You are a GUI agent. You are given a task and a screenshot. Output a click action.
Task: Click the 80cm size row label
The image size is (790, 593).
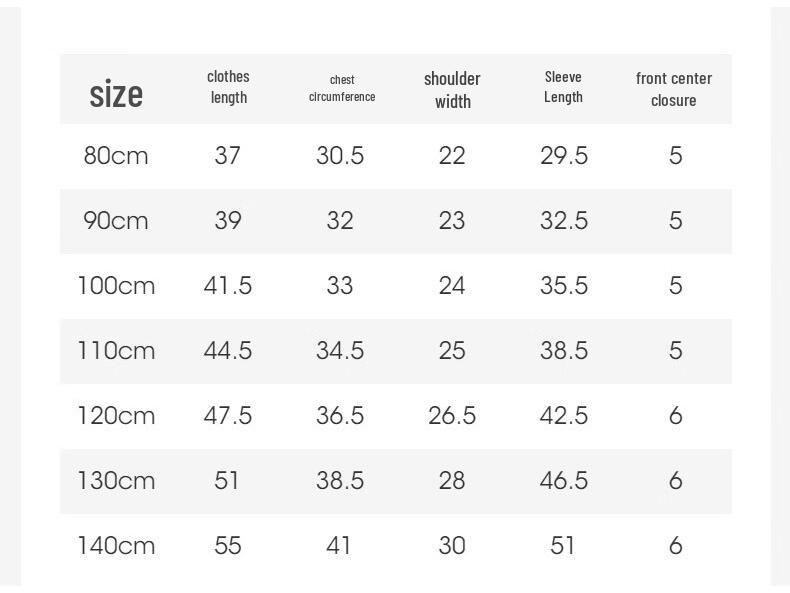116,156
